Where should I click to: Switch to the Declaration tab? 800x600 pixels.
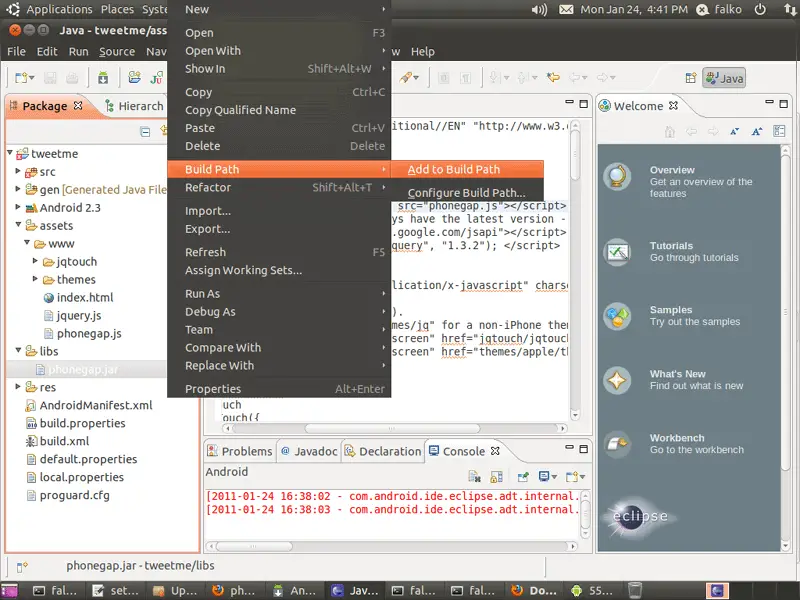[383, 452]
